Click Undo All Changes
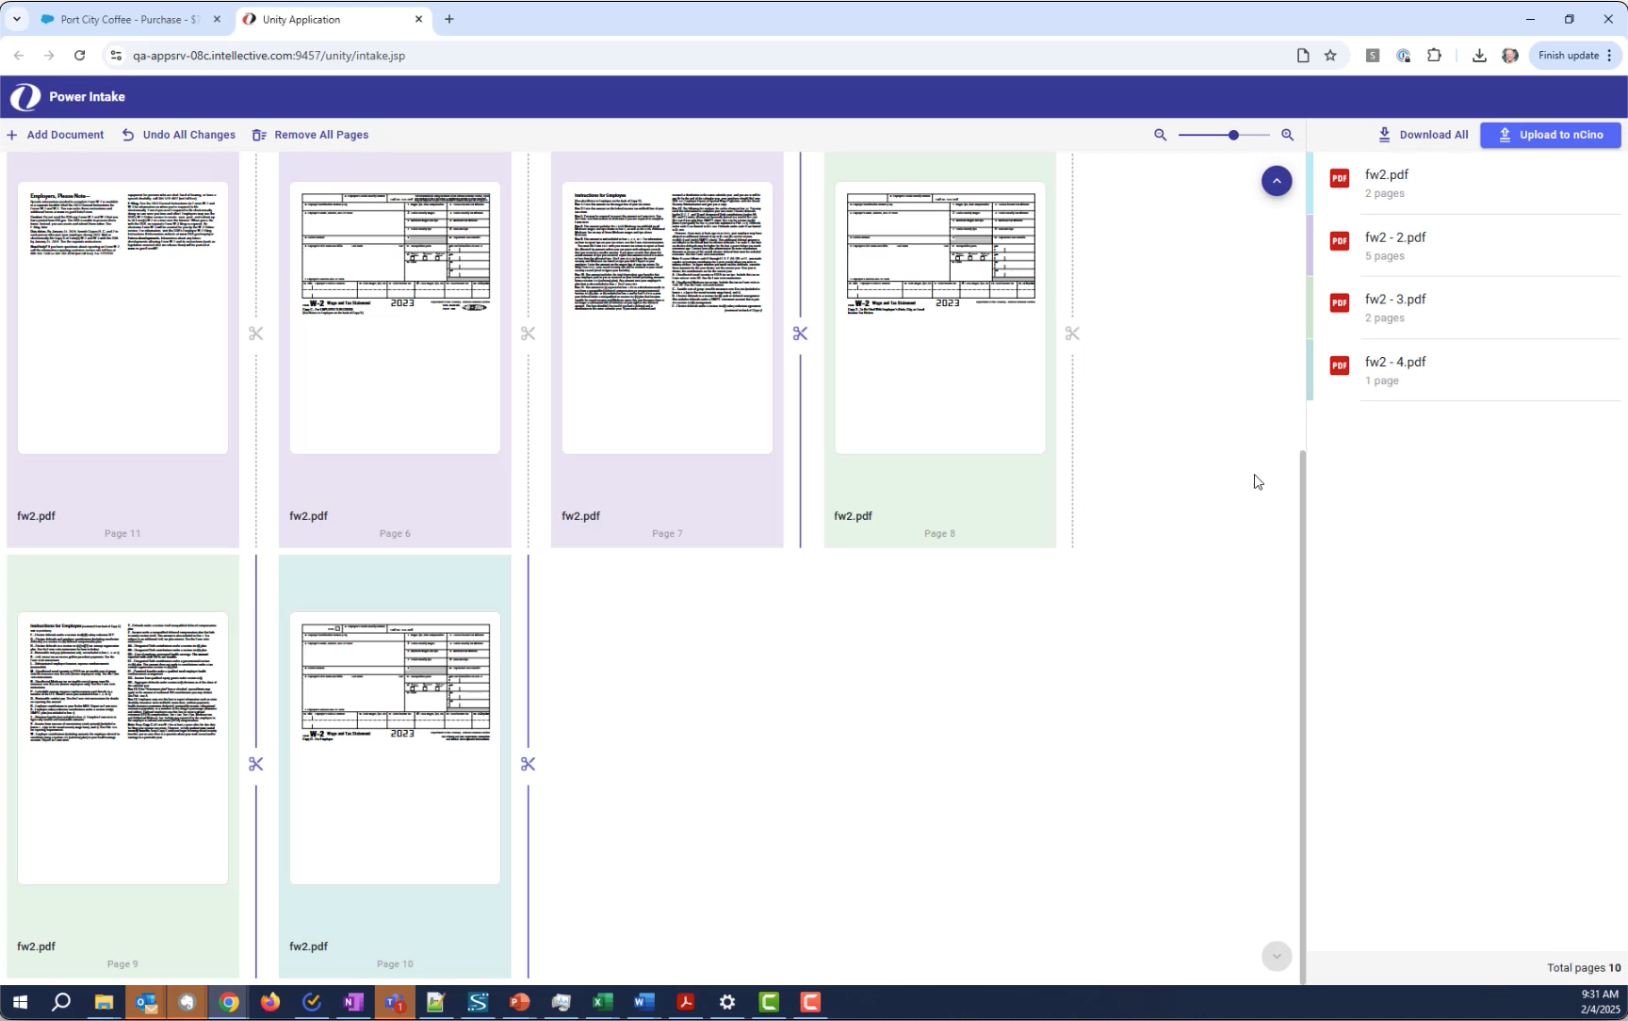This screenshot has width=1628, height=1021. 179,135
